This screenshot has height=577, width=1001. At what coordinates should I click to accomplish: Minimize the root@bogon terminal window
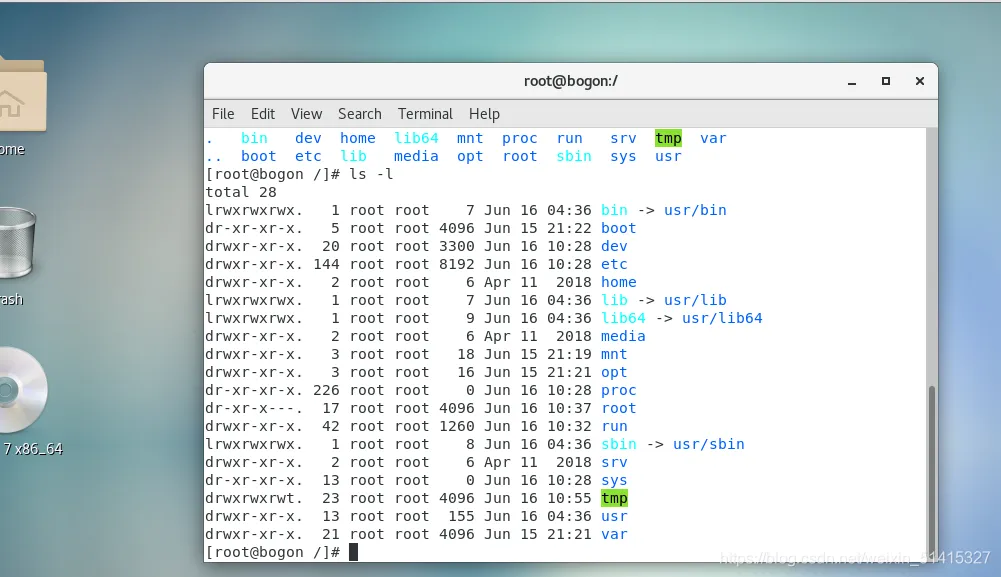tap(852, 82)
